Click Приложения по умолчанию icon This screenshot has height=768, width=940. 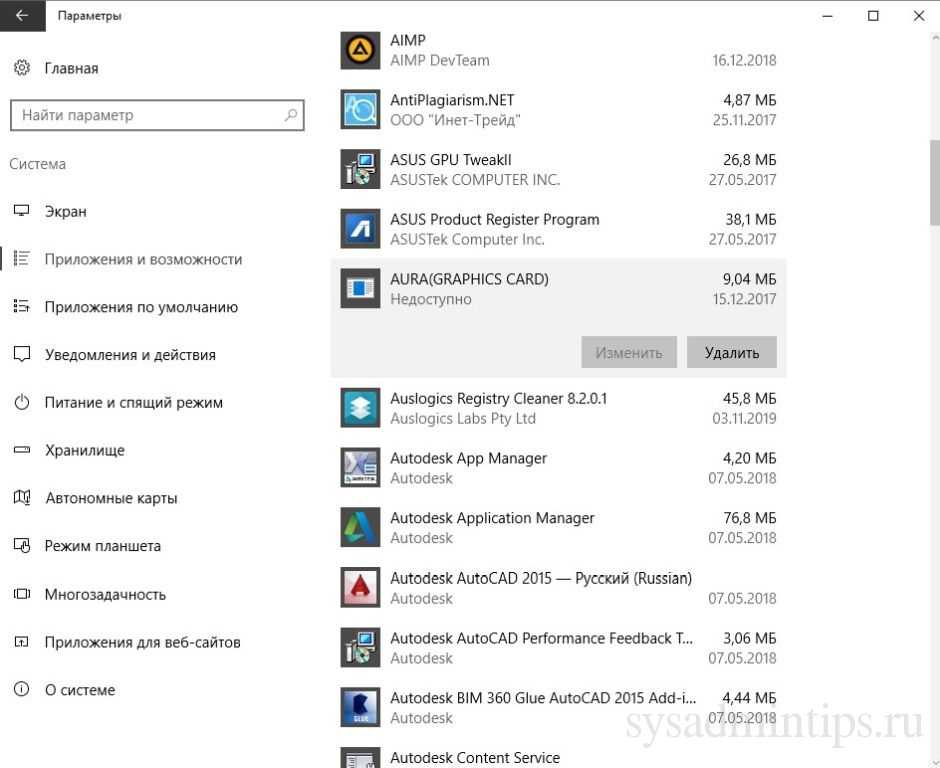pos(22,306)
